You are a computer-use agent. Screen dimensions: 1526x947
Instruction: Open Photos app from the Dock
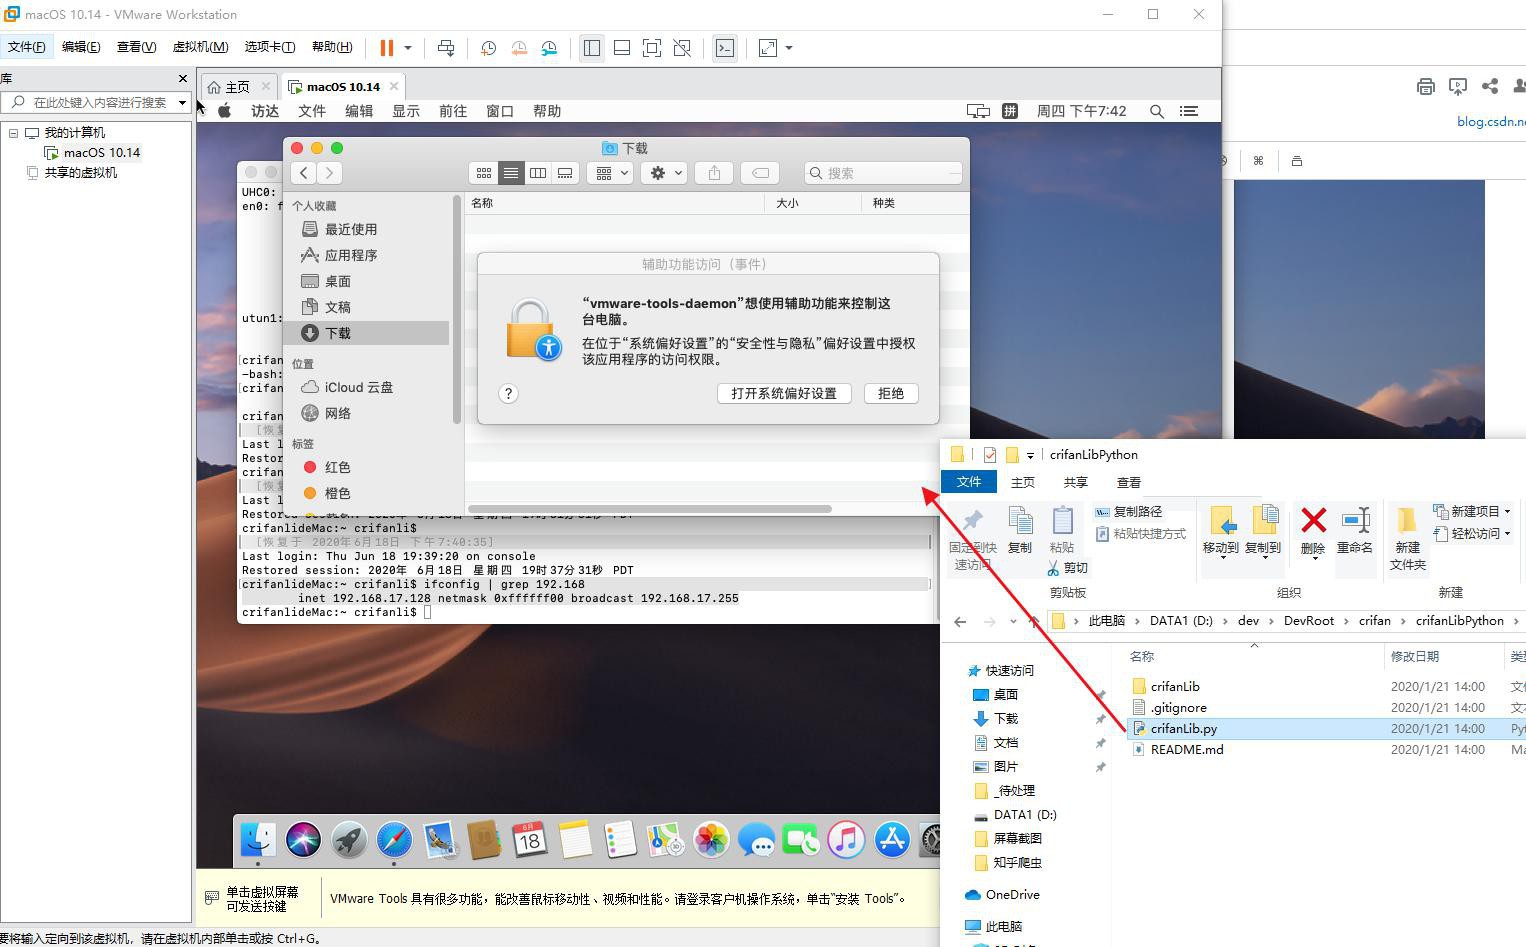click(x=711, y=840)
